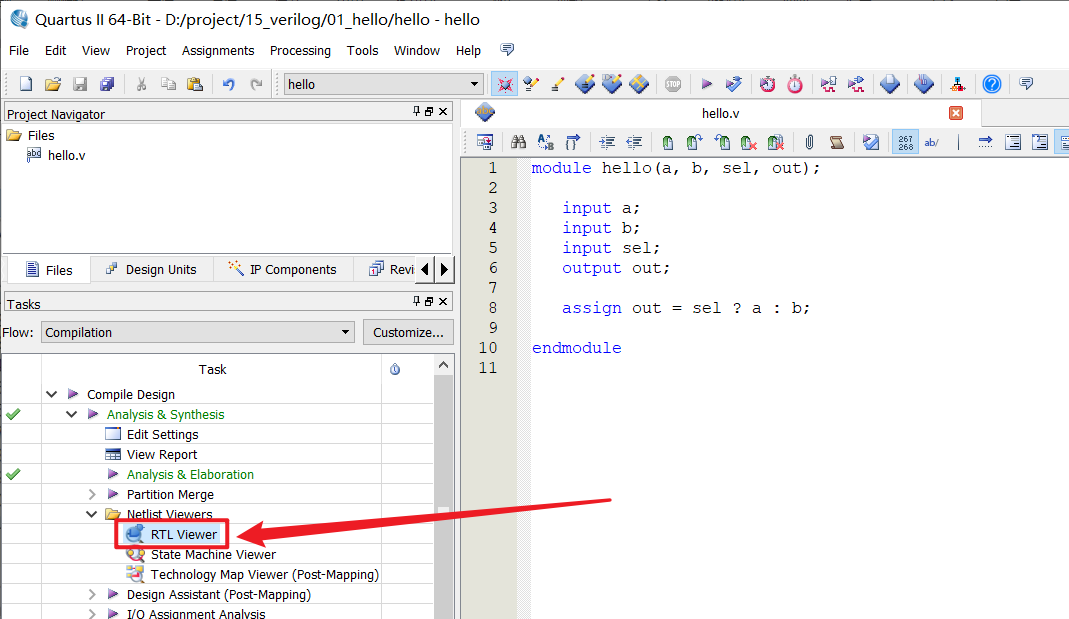Image resolution: width=1069 pixels, height=619 pixels.
Task: Pin the Tasks panel
Action: pyautogui.click(x=417, y=301)
